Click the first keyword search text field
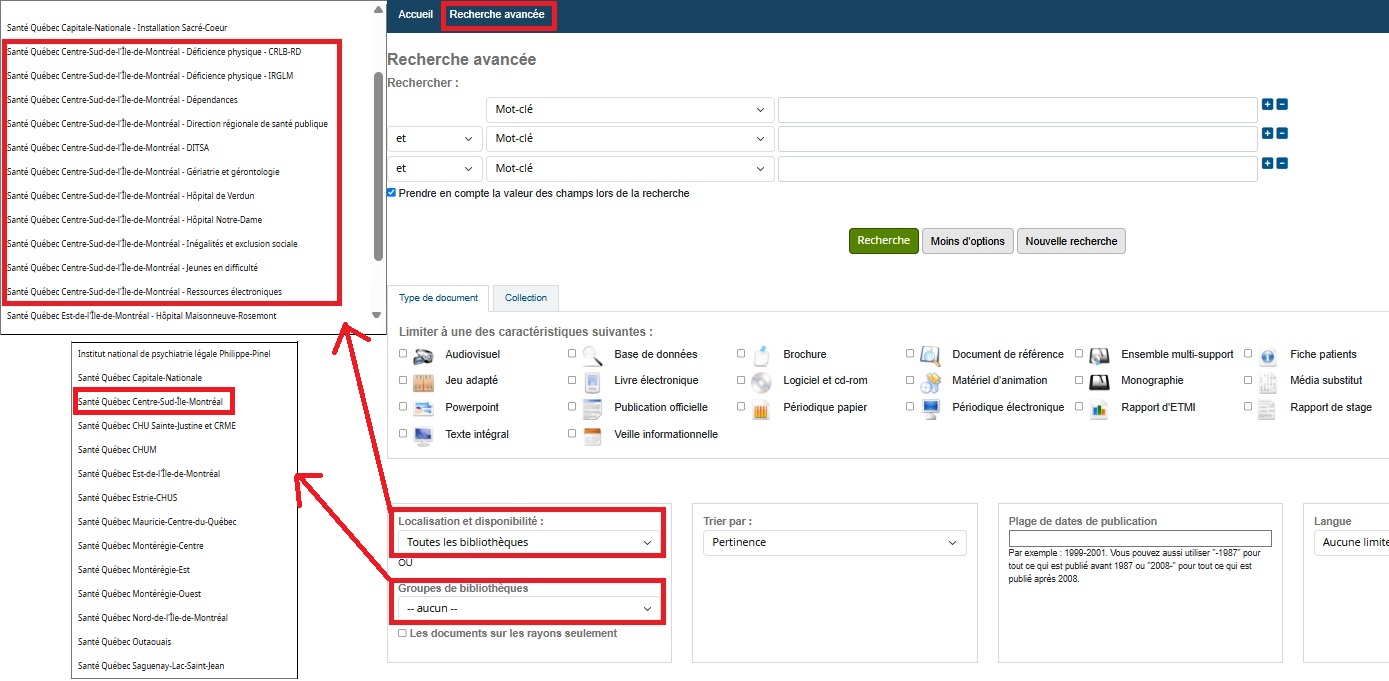The image size is (1389, 681). pos(1017,110)
